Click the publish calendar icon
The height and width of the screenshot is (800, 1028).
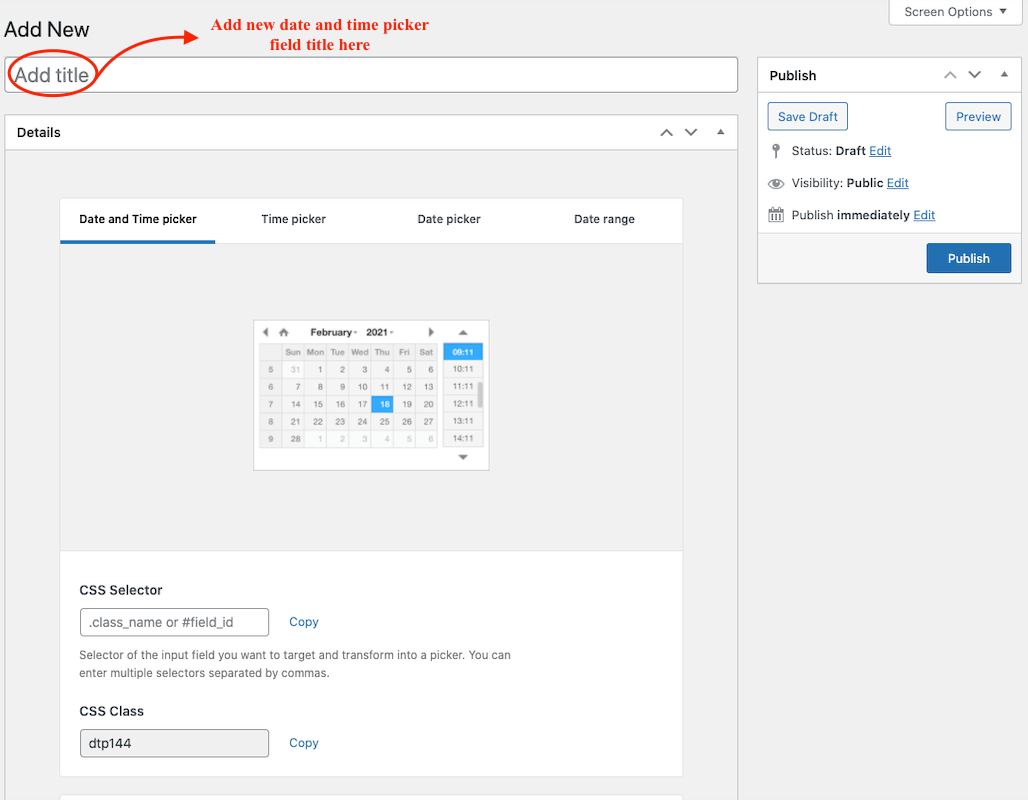coord(776,215)
